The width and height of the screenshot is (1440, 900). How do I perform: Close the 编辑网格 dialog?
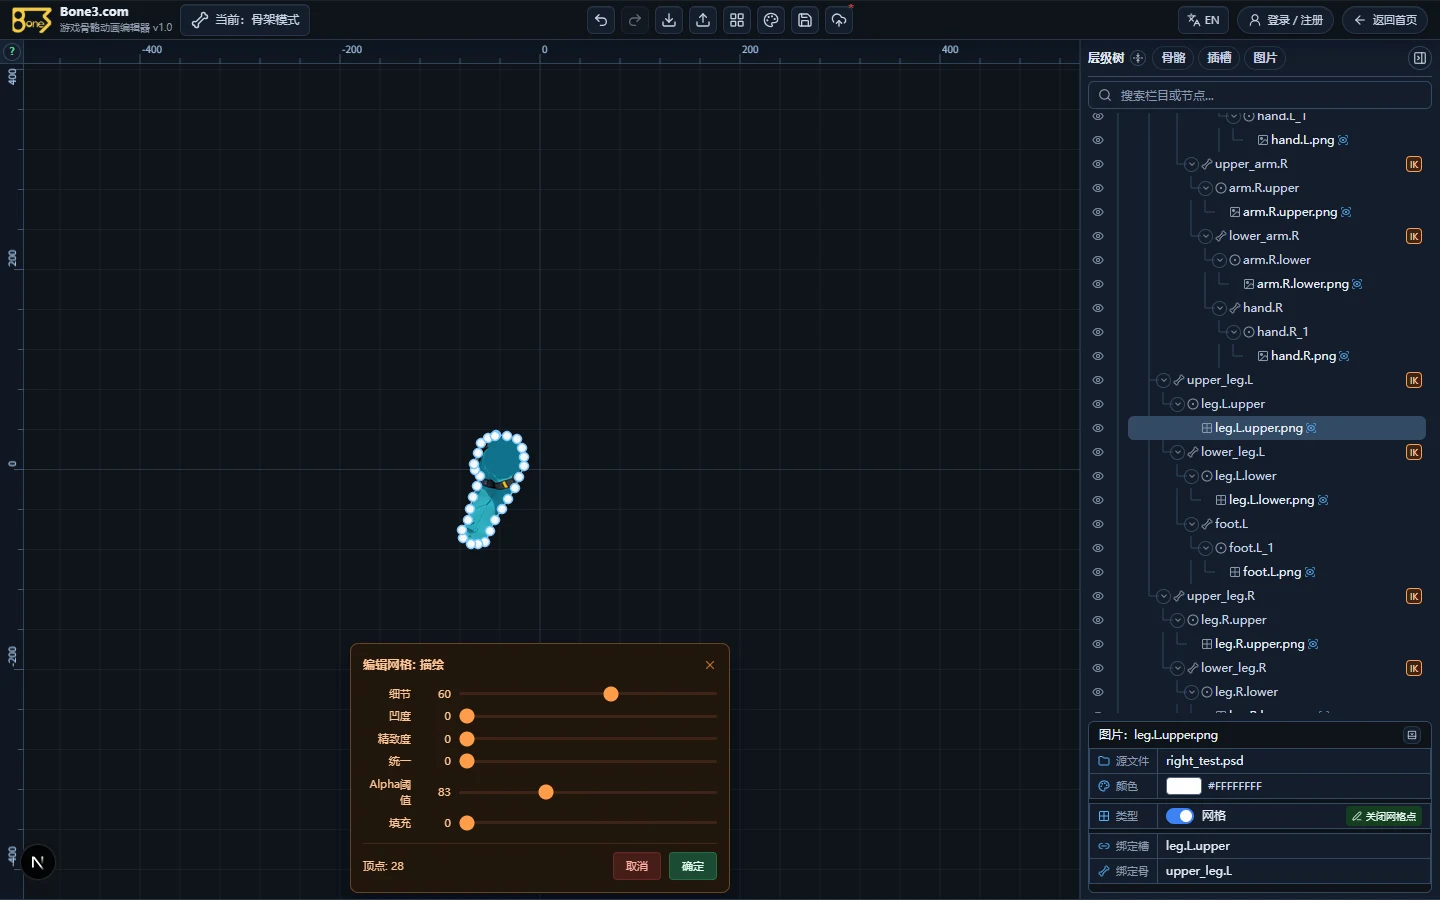point(710,665)
